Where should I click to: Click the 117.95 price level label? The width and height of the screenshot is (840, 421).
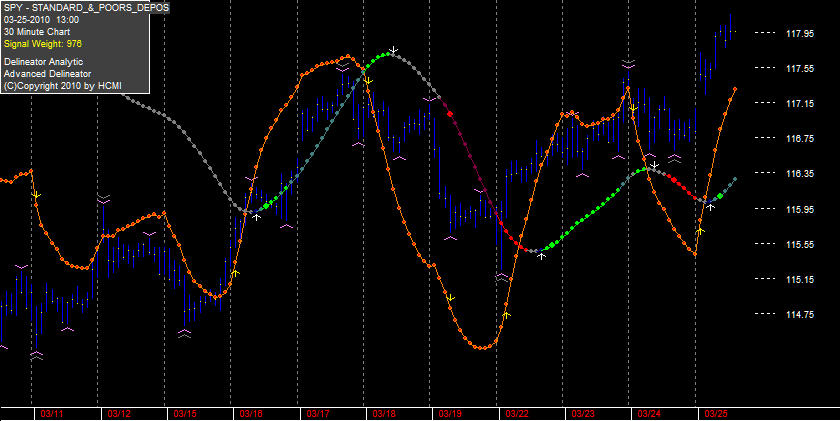pos(800,33)
